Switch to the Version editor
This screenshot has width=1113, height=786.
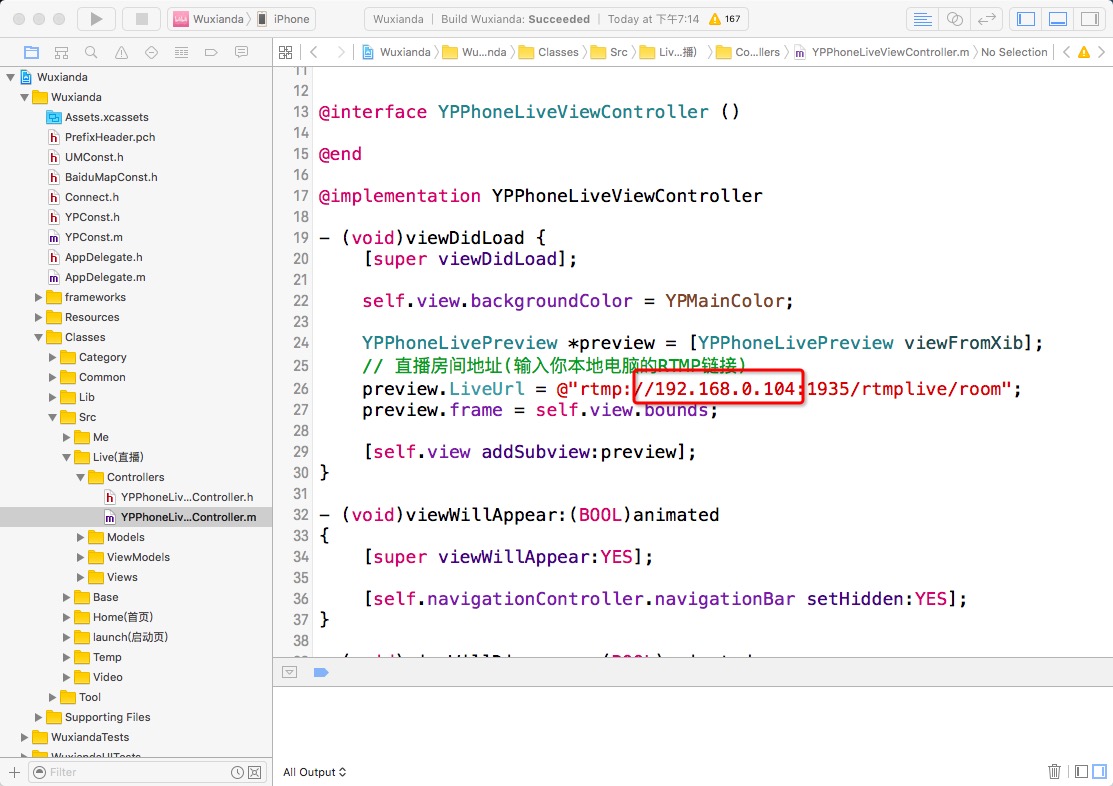pyautogui.click(x=987, y=19)
